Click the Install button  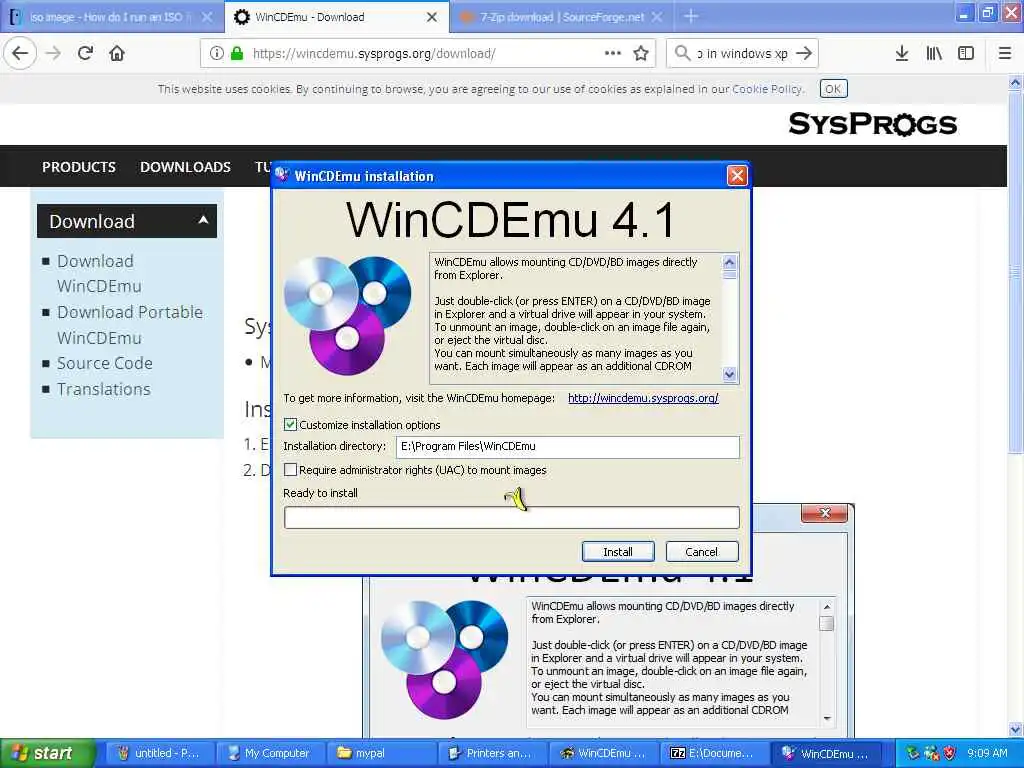coord(618,552)
